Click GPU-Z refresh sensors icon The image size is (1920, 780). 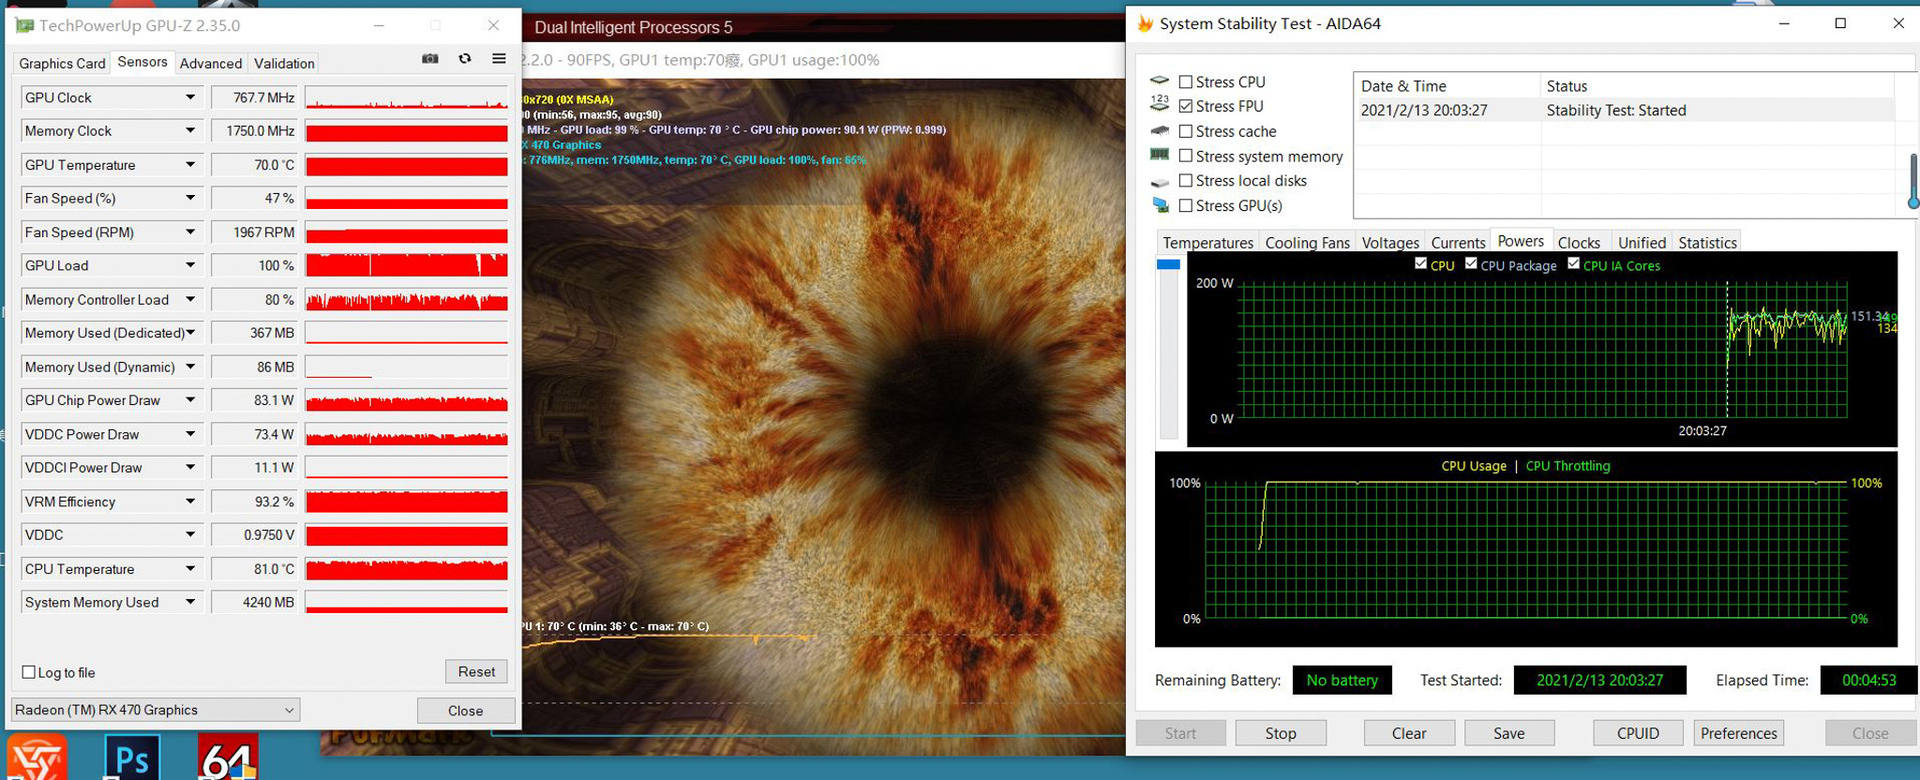(465, 59)
